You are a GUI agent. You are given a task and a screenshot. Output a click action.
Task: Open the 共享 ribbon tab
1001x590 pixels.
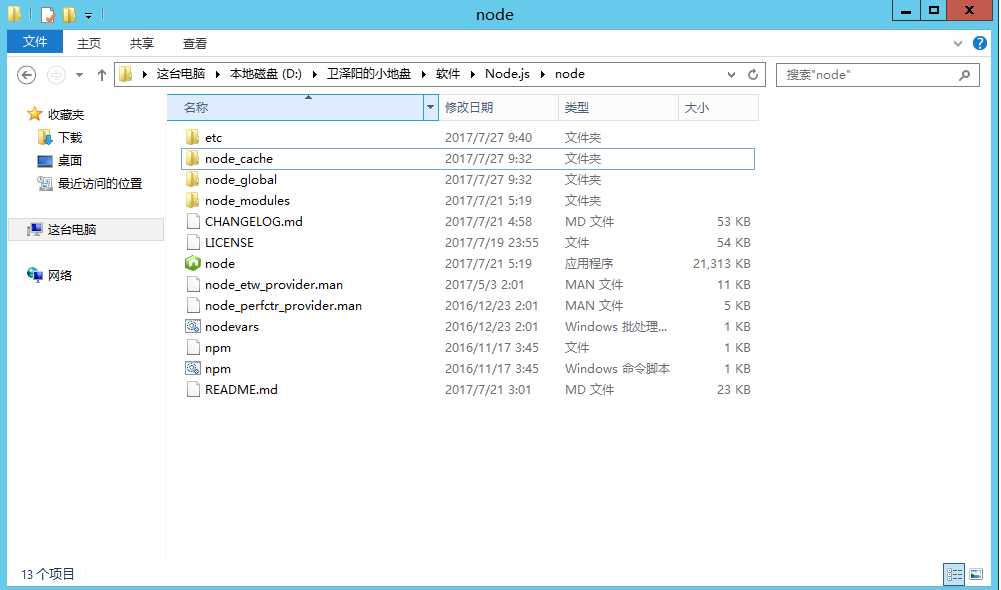tap(142, 43)
